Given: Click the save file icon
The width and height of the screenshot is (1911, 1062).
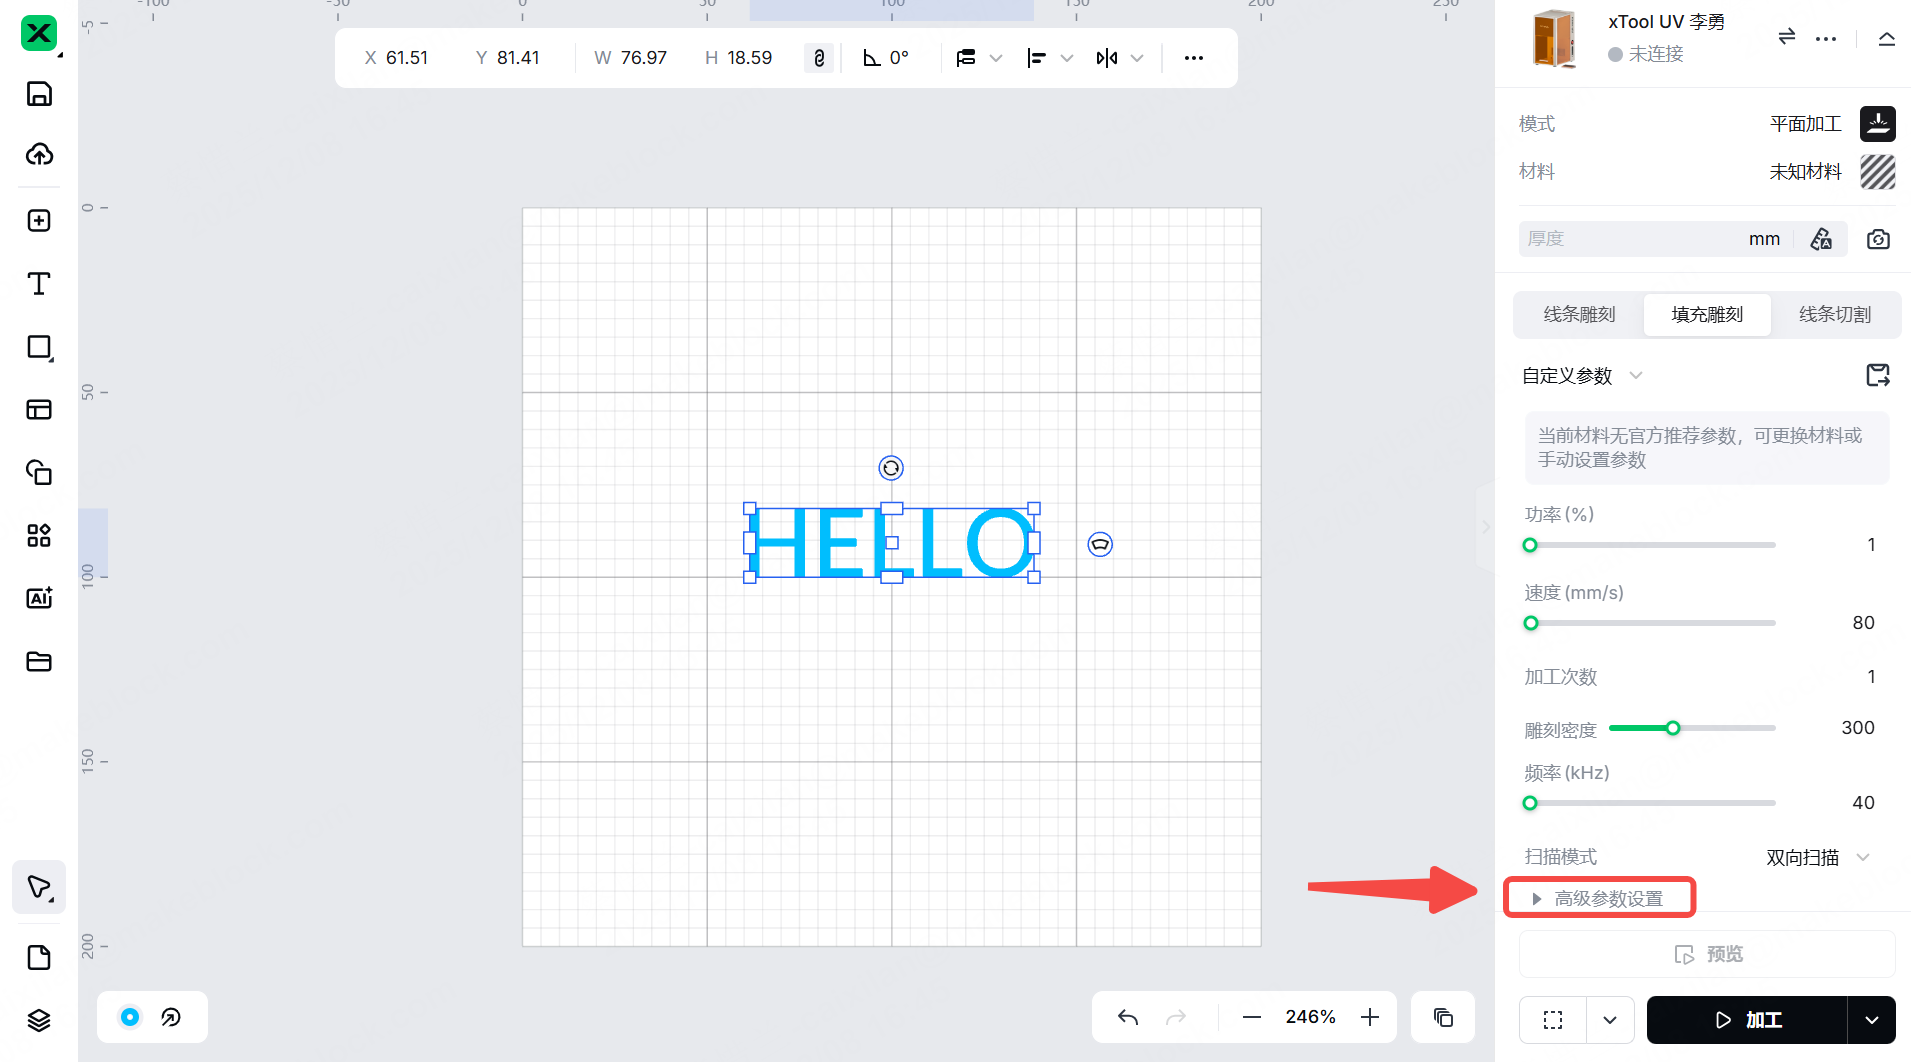Looking at the screenshot, I should click(39, 94).
